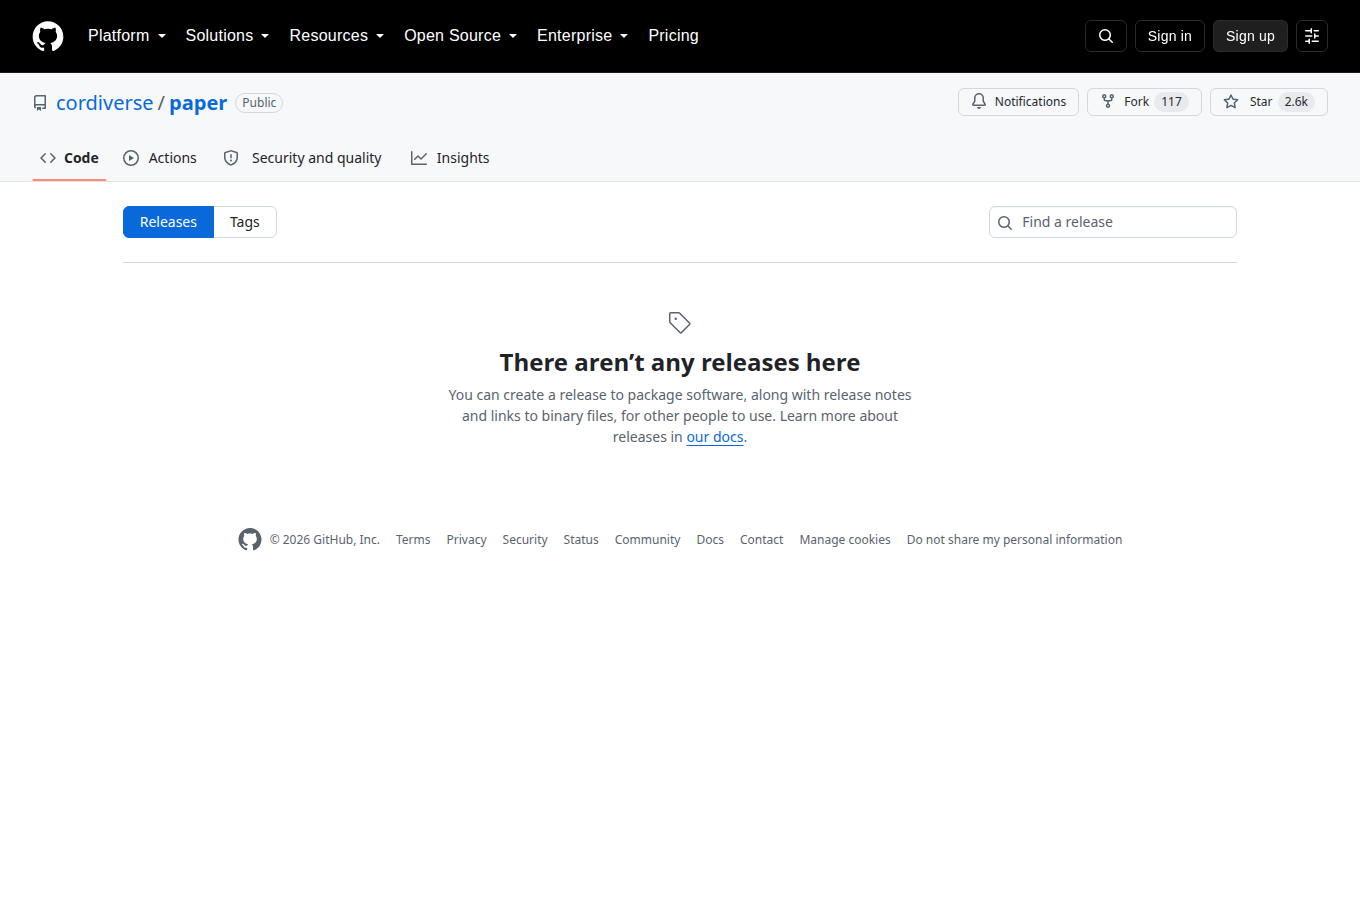This screenshot has width=1360, height=900.
Task: Open the Status footer link
Action: point(581,540)
